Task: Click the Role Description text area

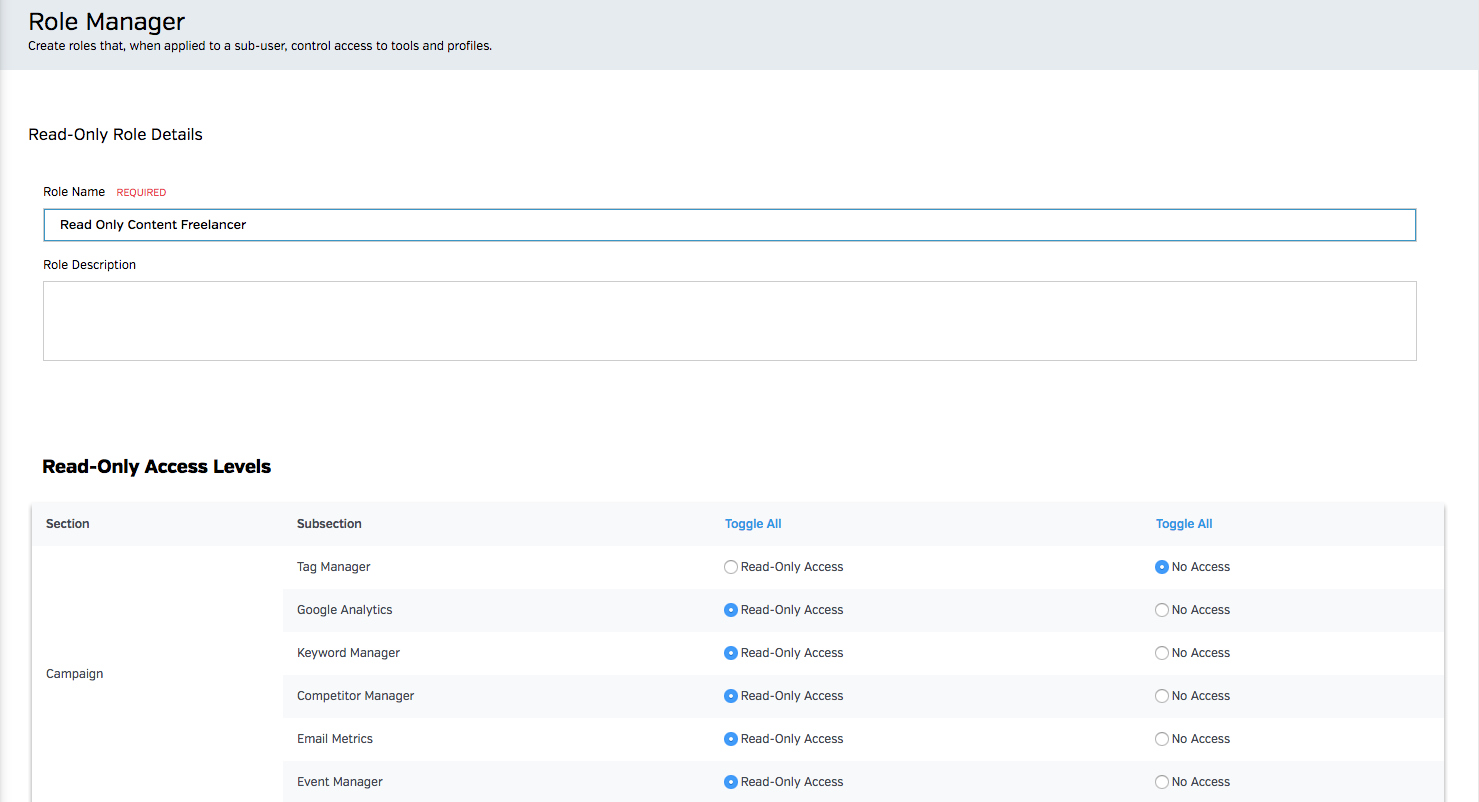Action: [729, 321]
